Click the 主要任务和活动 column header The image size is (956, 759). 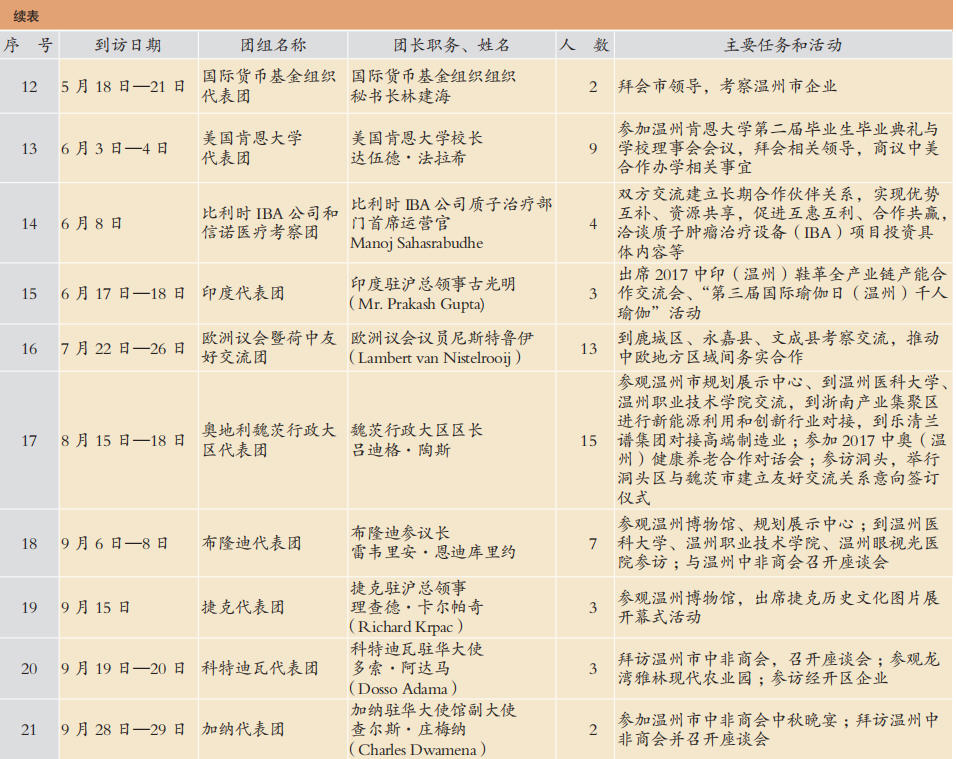point(782,45)
